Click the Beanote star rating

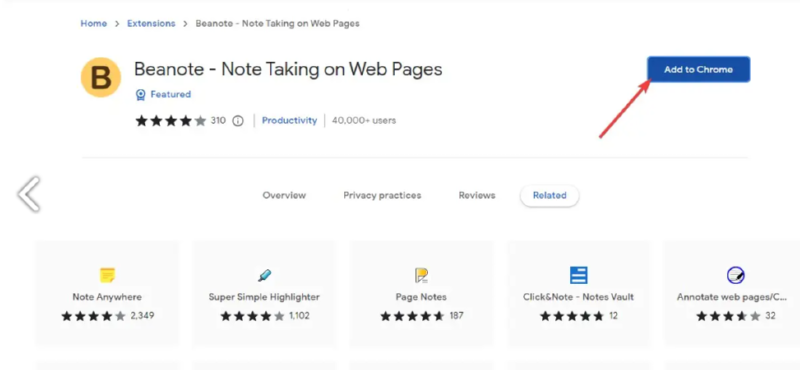click(x=170, y=121)
